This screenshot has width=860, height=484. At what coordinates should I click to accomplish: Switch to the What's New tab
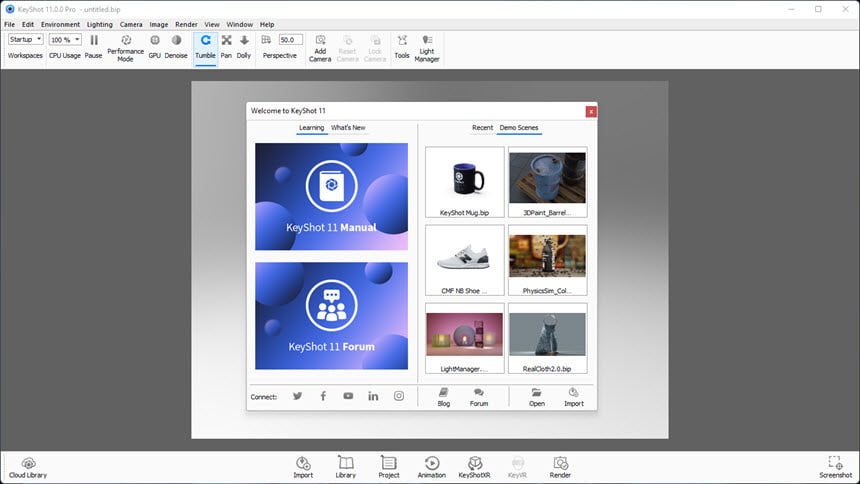(348, 128)
